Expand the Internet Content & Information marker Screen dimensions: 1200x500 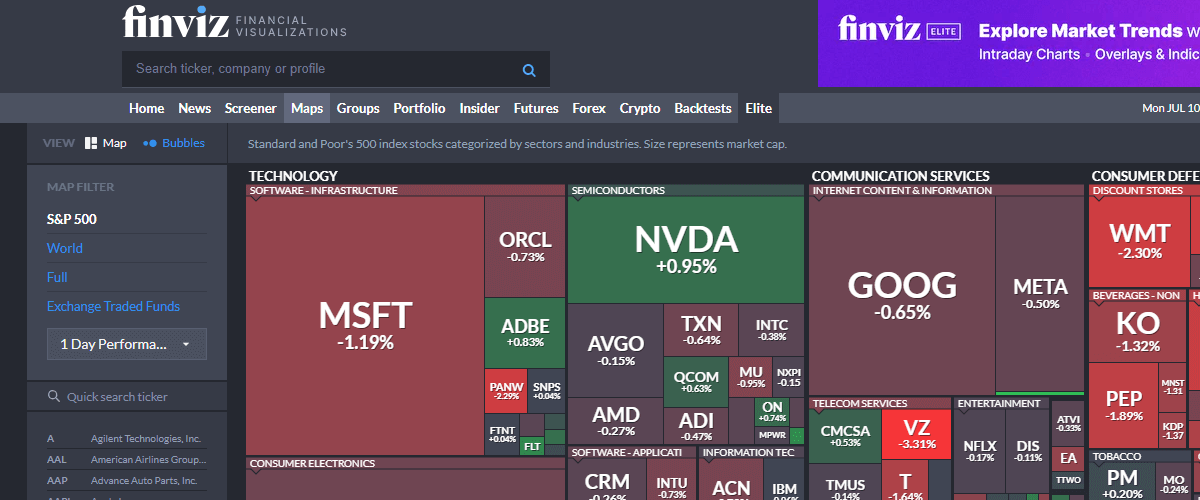817,200
